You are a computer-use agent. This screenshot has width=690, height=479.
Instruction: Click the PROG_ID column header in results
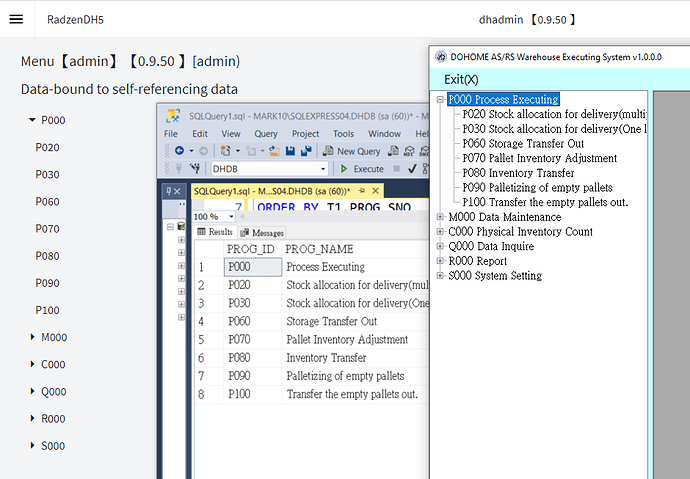click(x=252, y=249)
